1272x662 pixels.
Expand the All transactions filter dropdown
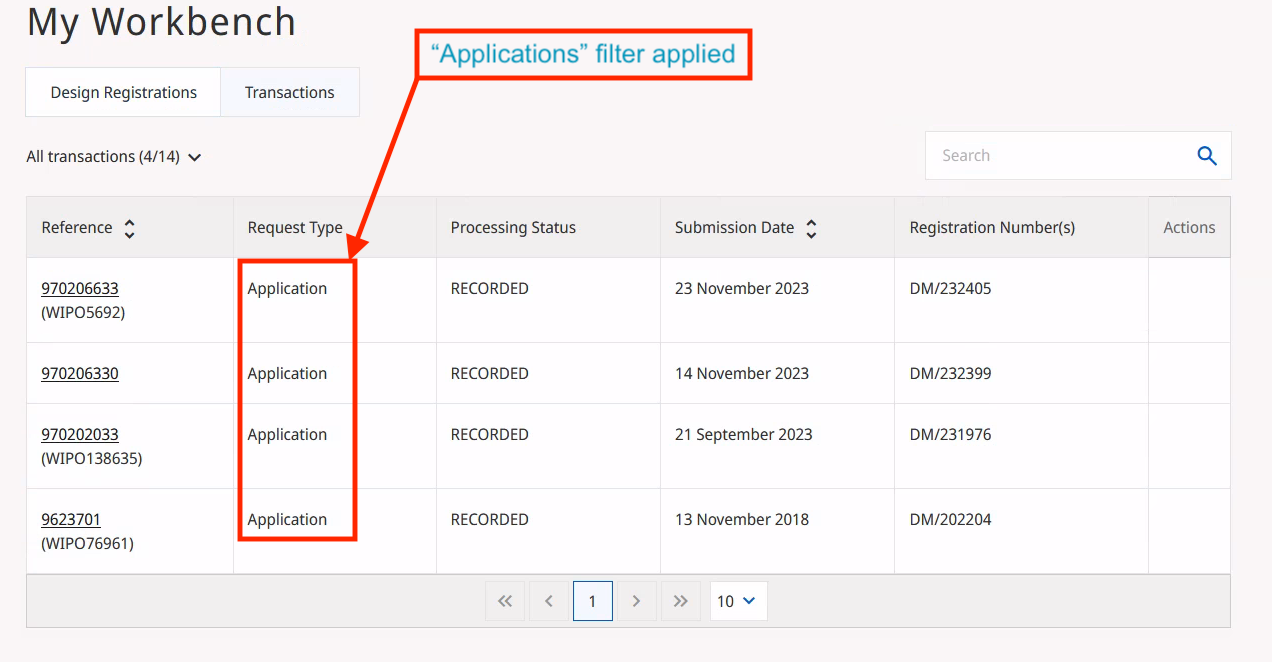[x=114, y=157]
